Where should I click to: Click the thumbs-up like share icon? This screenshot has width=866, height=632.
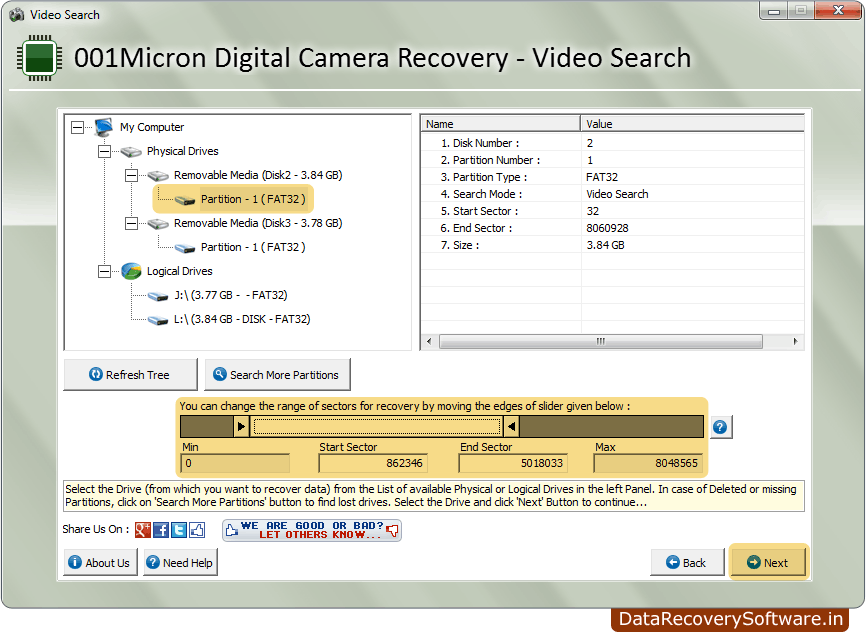click(197, 530)
